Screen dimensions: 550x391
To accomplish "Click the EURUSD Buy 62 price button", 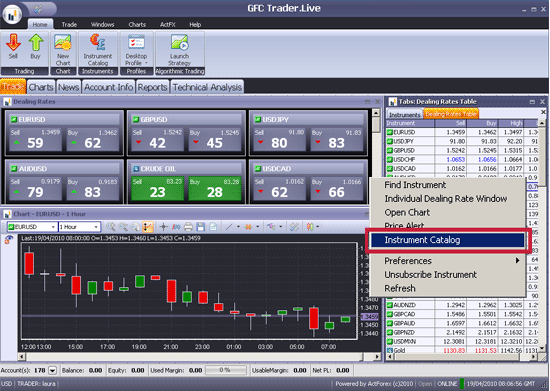I will [x=93, y=140].
